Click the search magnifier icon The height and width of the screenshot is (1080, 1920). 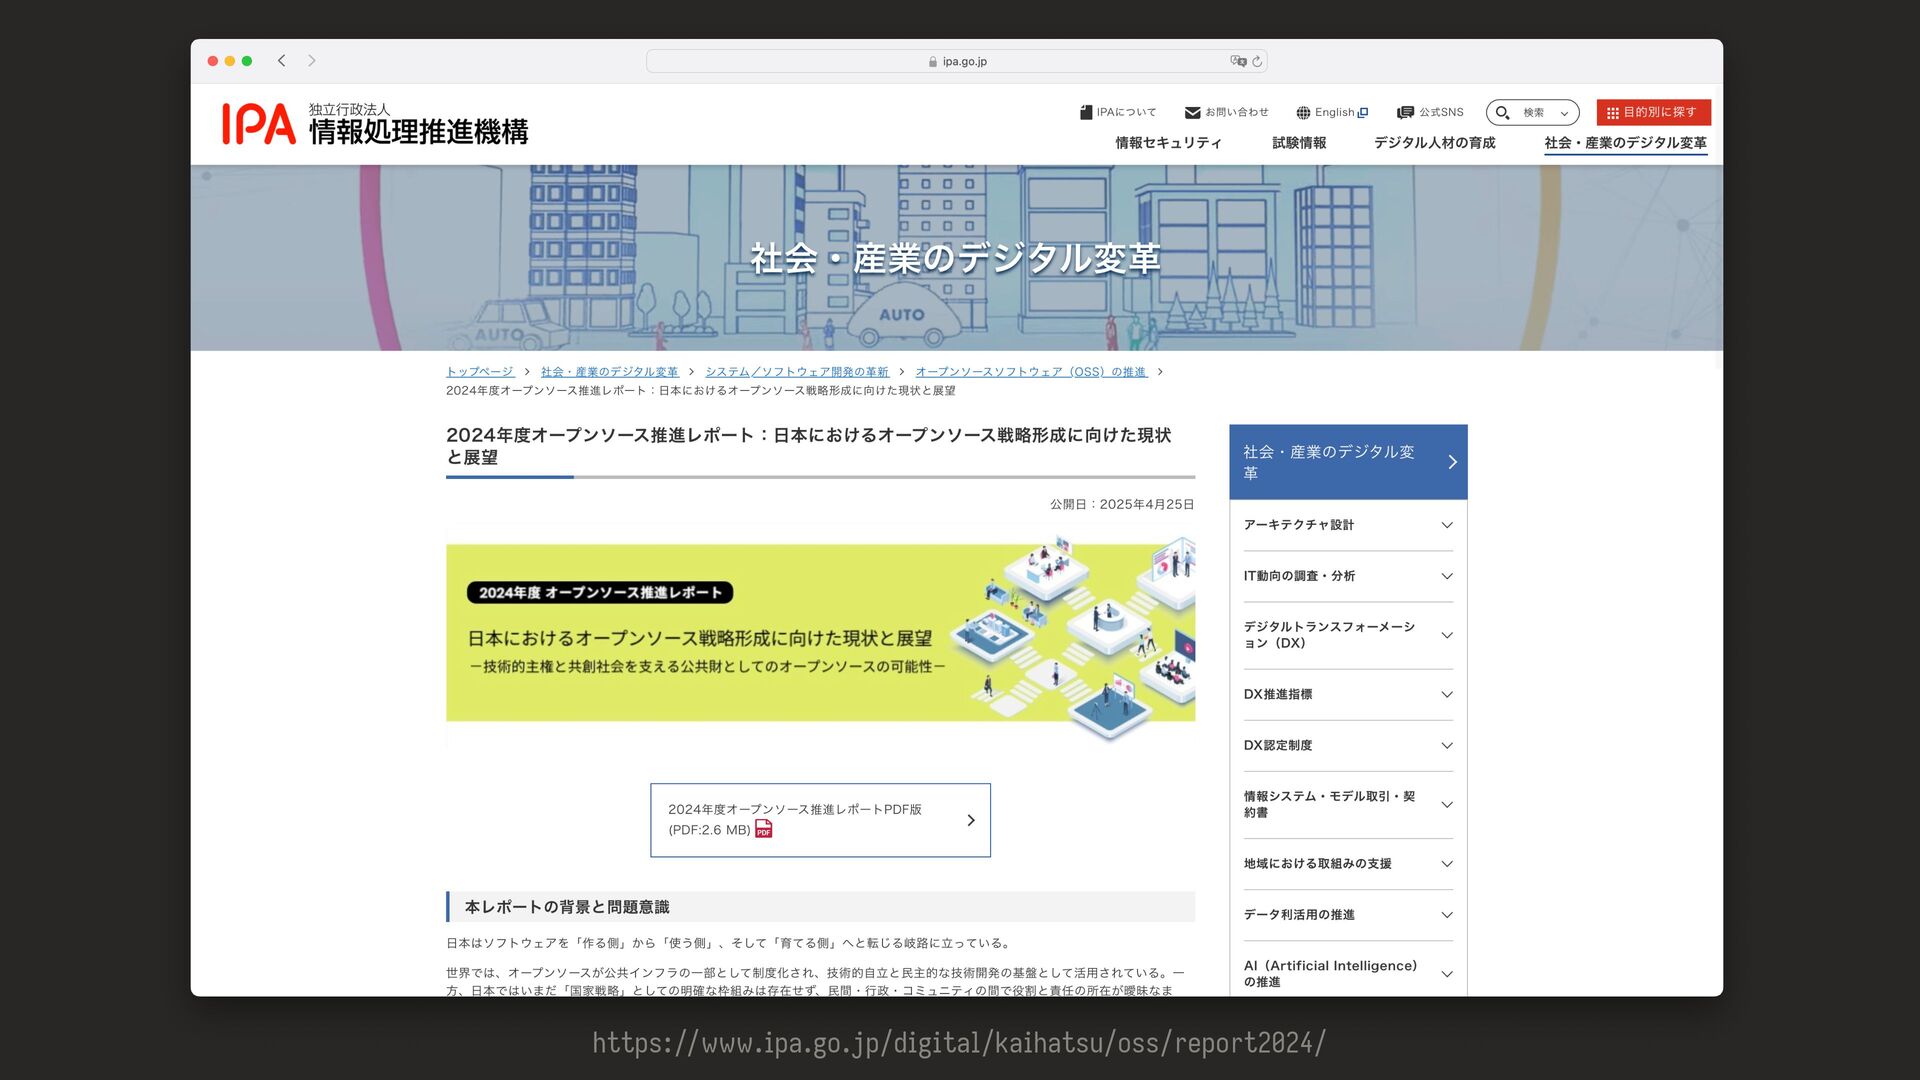(x=1502, y=113)
